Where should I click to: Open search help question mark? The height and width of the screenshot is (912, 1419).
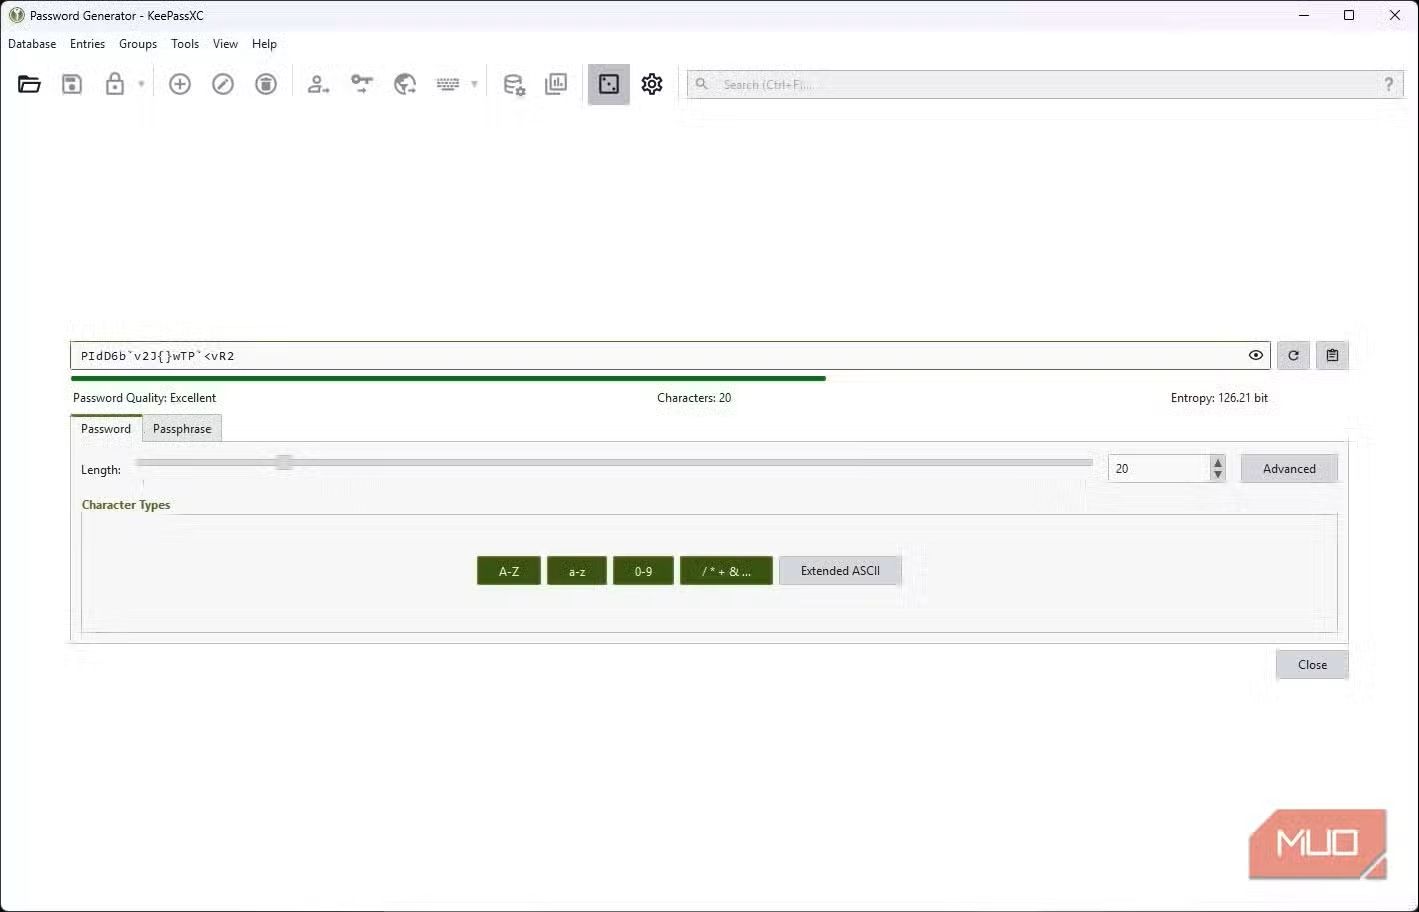point(1388,85)
